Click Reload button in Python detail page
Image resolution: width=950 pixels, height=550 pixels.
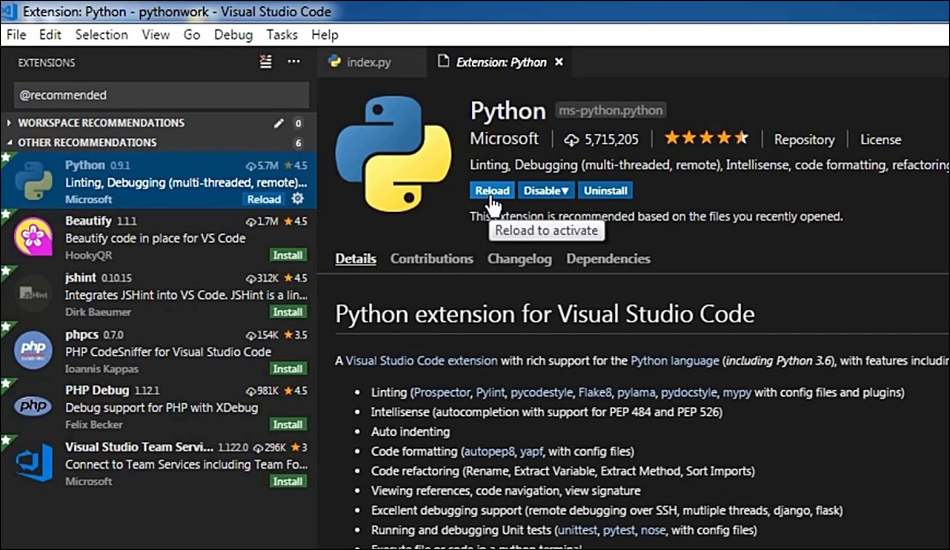492,190
